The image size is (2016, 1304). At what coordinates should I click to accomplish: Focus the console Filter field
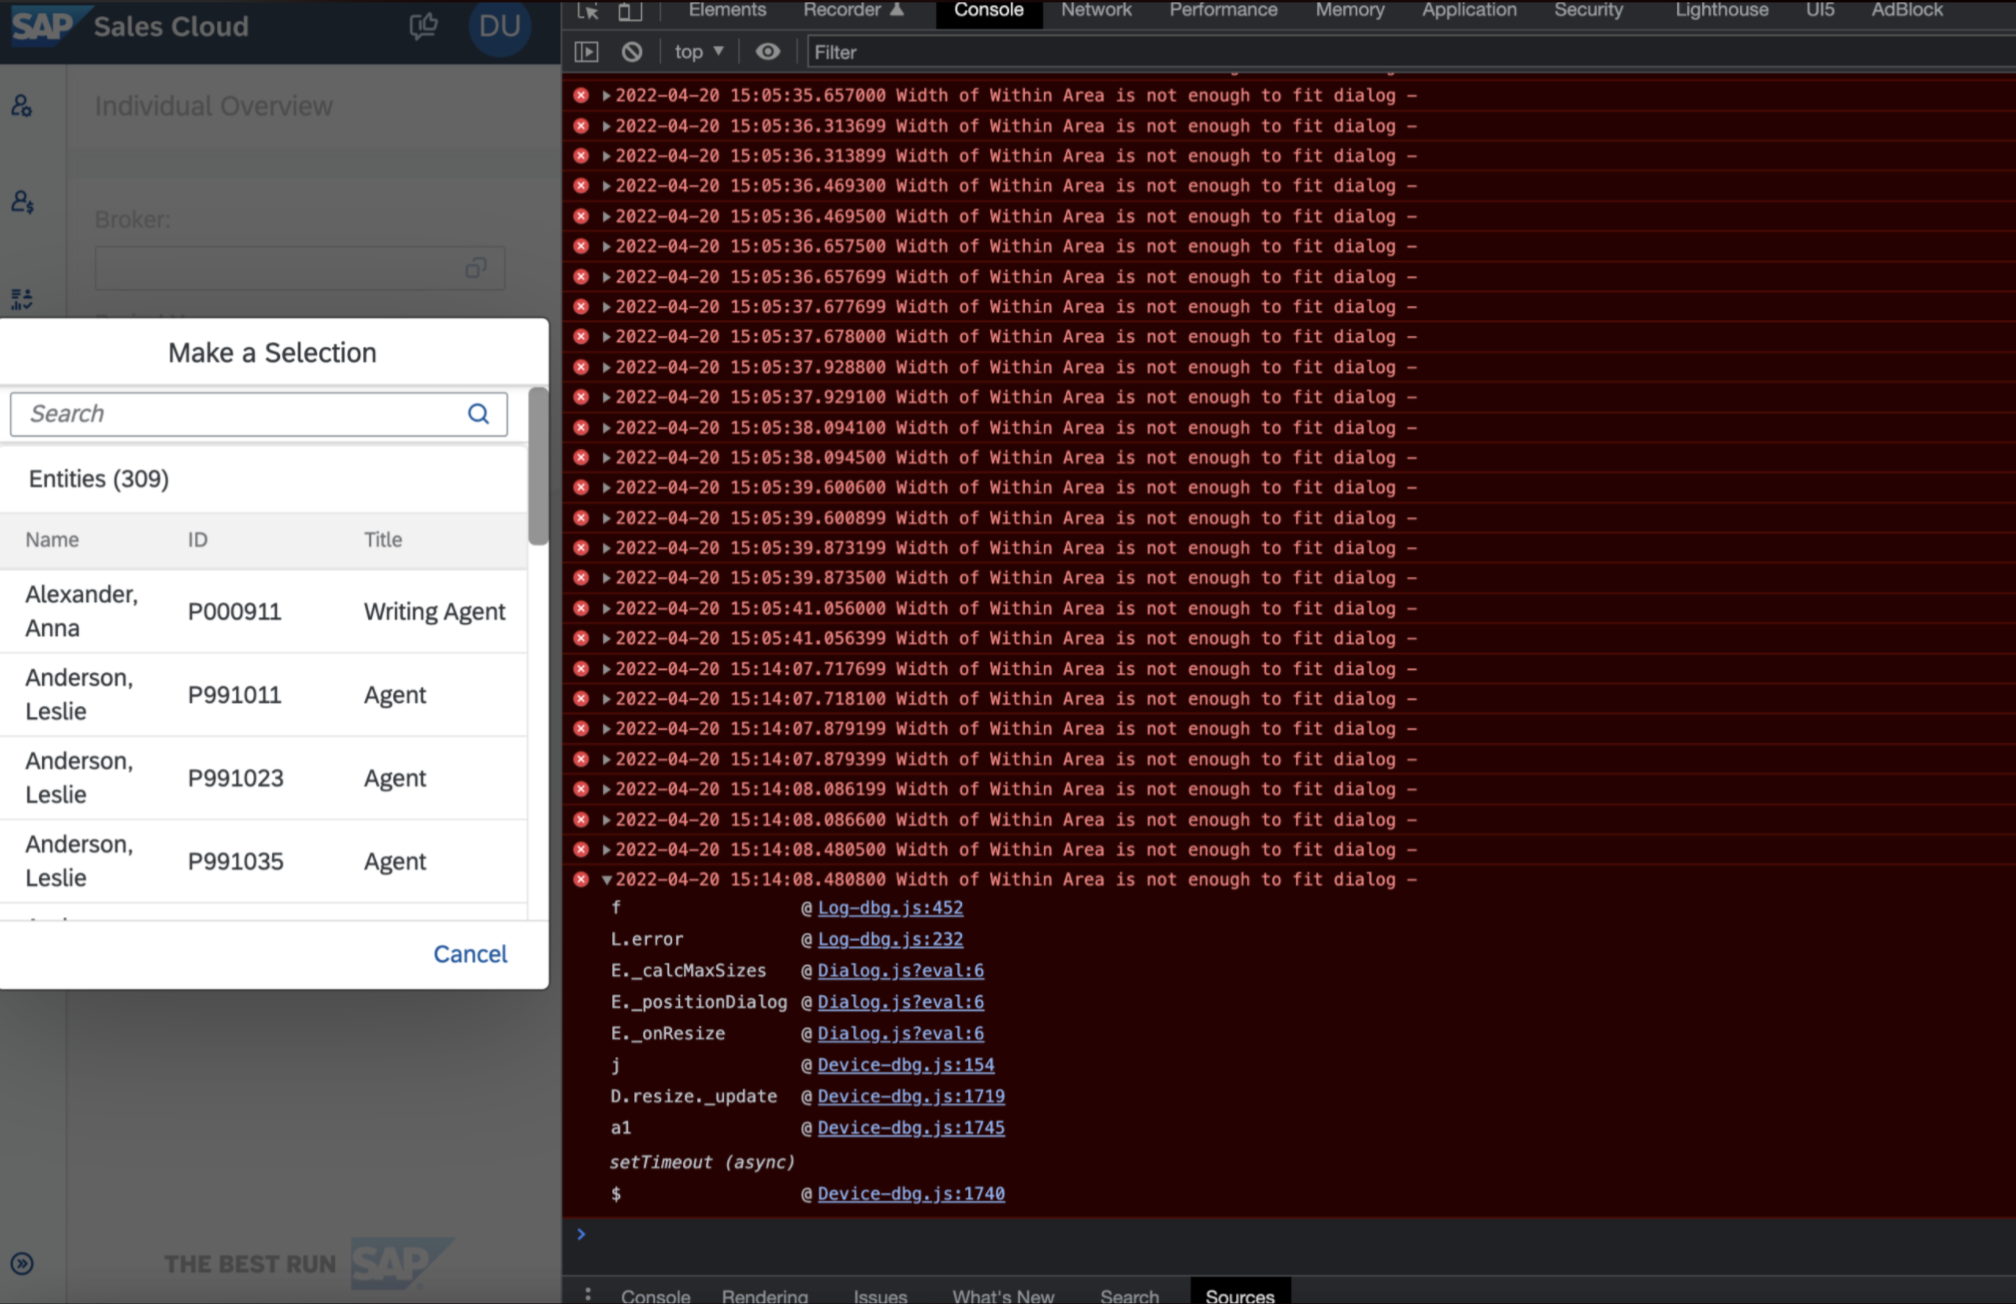coord(1410,52)
